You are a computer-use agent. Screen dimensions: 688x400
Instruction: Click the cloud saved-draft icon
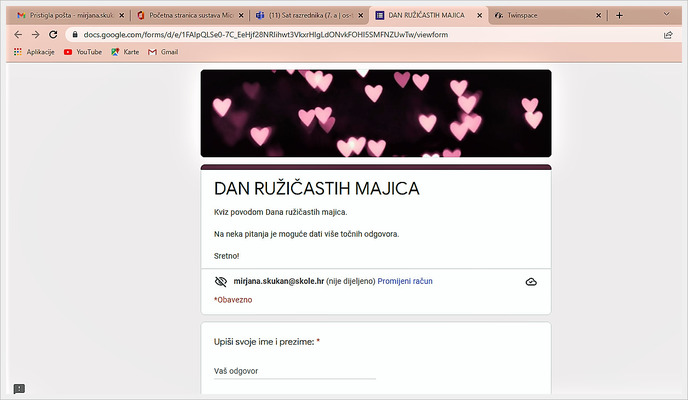pos(531,282)
